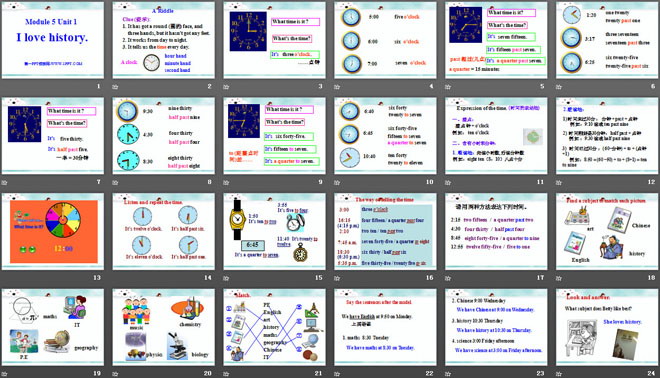
Task: Select the 'I love history' title slide
Action: click(53, 40)
